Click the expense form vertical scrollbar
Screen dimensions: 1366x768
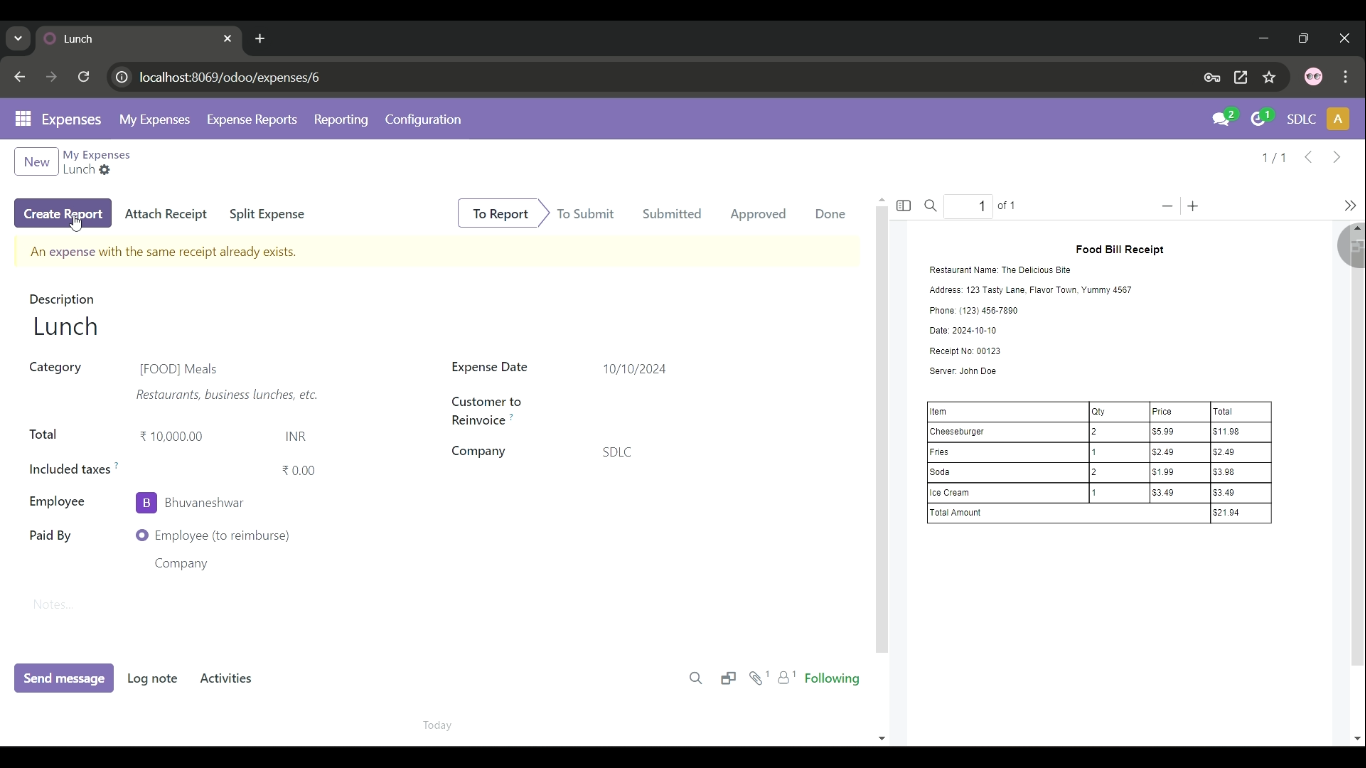coord(881,430)
